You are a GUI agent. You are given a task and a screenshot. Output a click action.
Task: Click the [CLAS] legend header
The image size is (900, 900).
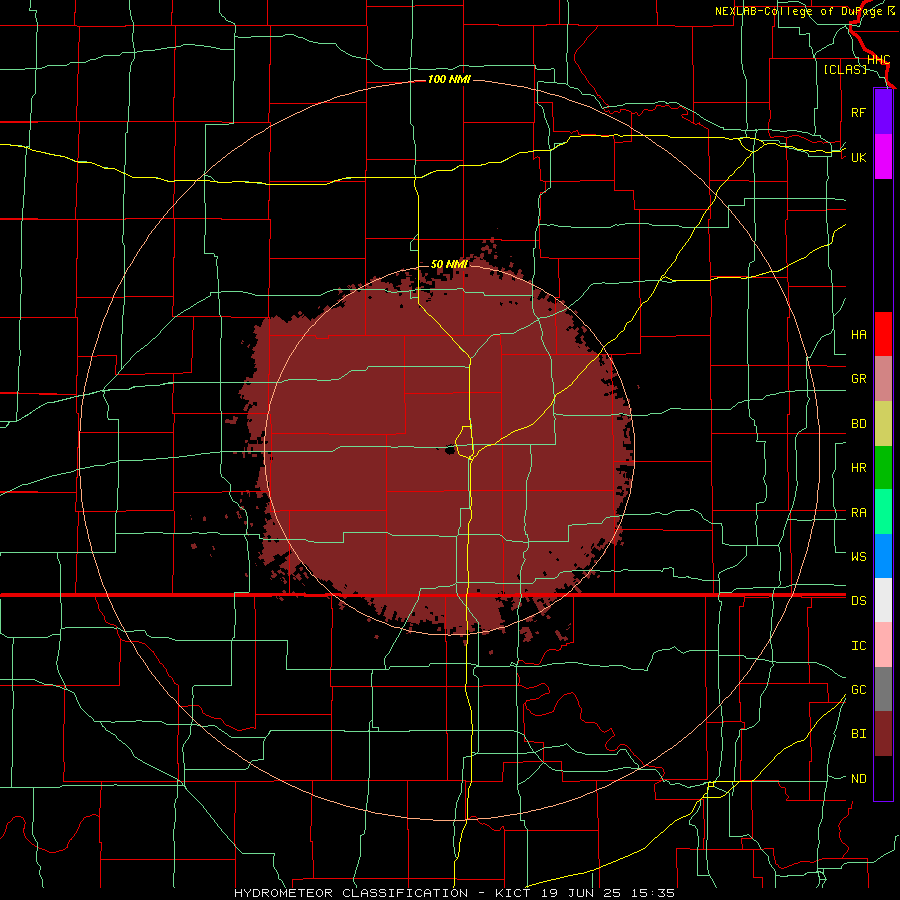[x=845, y=70]
